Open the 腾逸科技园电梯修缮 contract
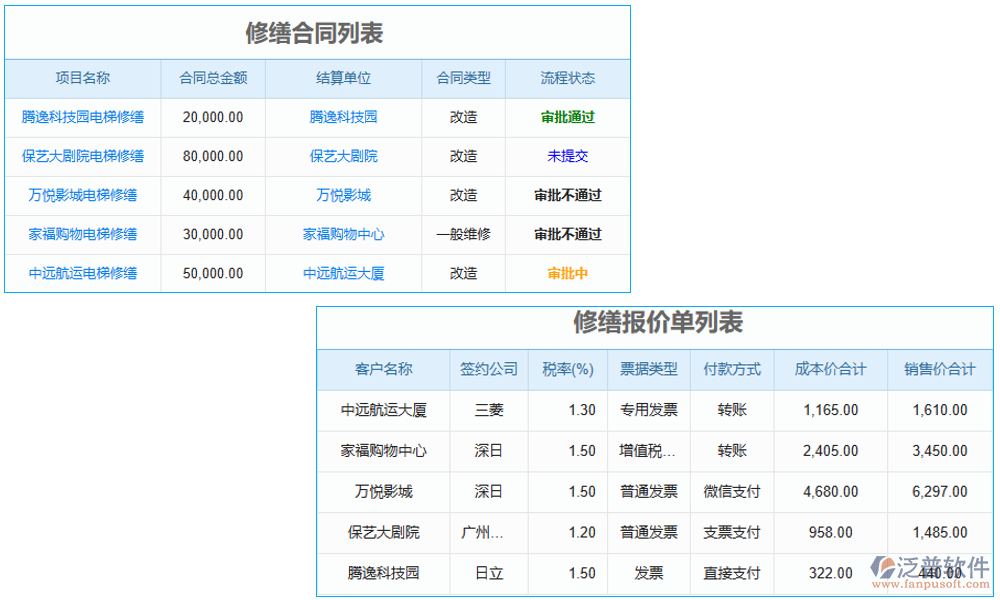Screen dimensions: 1000x600 tap(84, 117)
